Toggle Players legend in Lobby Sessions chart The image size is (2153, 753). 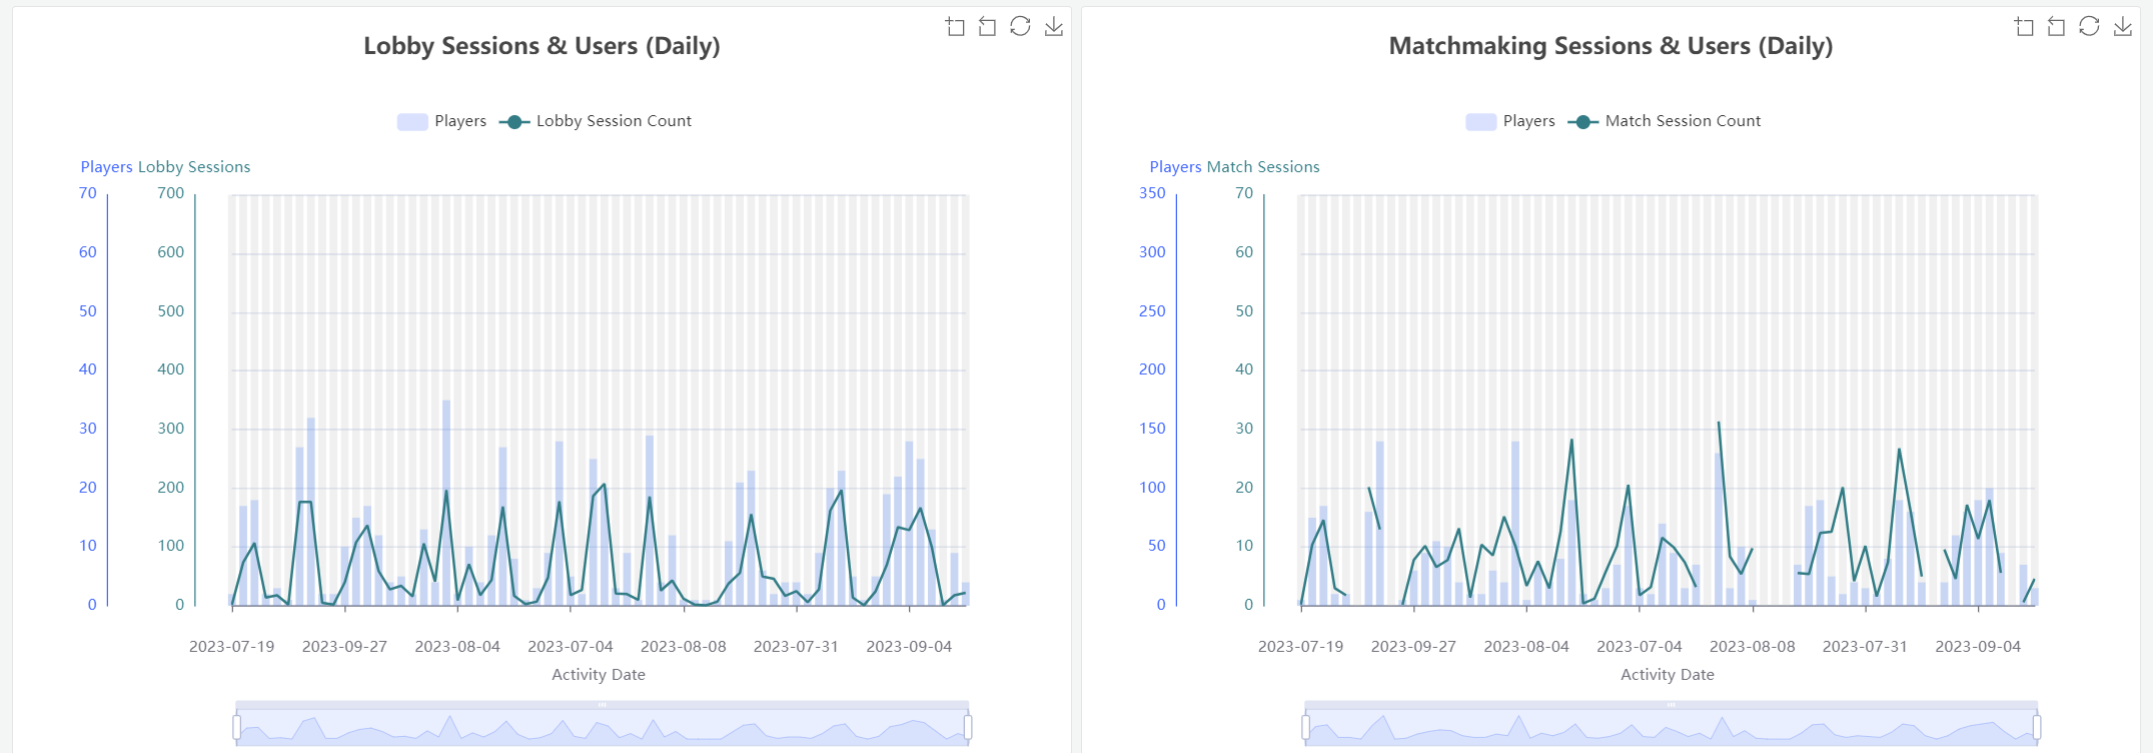tap(441, 121)
